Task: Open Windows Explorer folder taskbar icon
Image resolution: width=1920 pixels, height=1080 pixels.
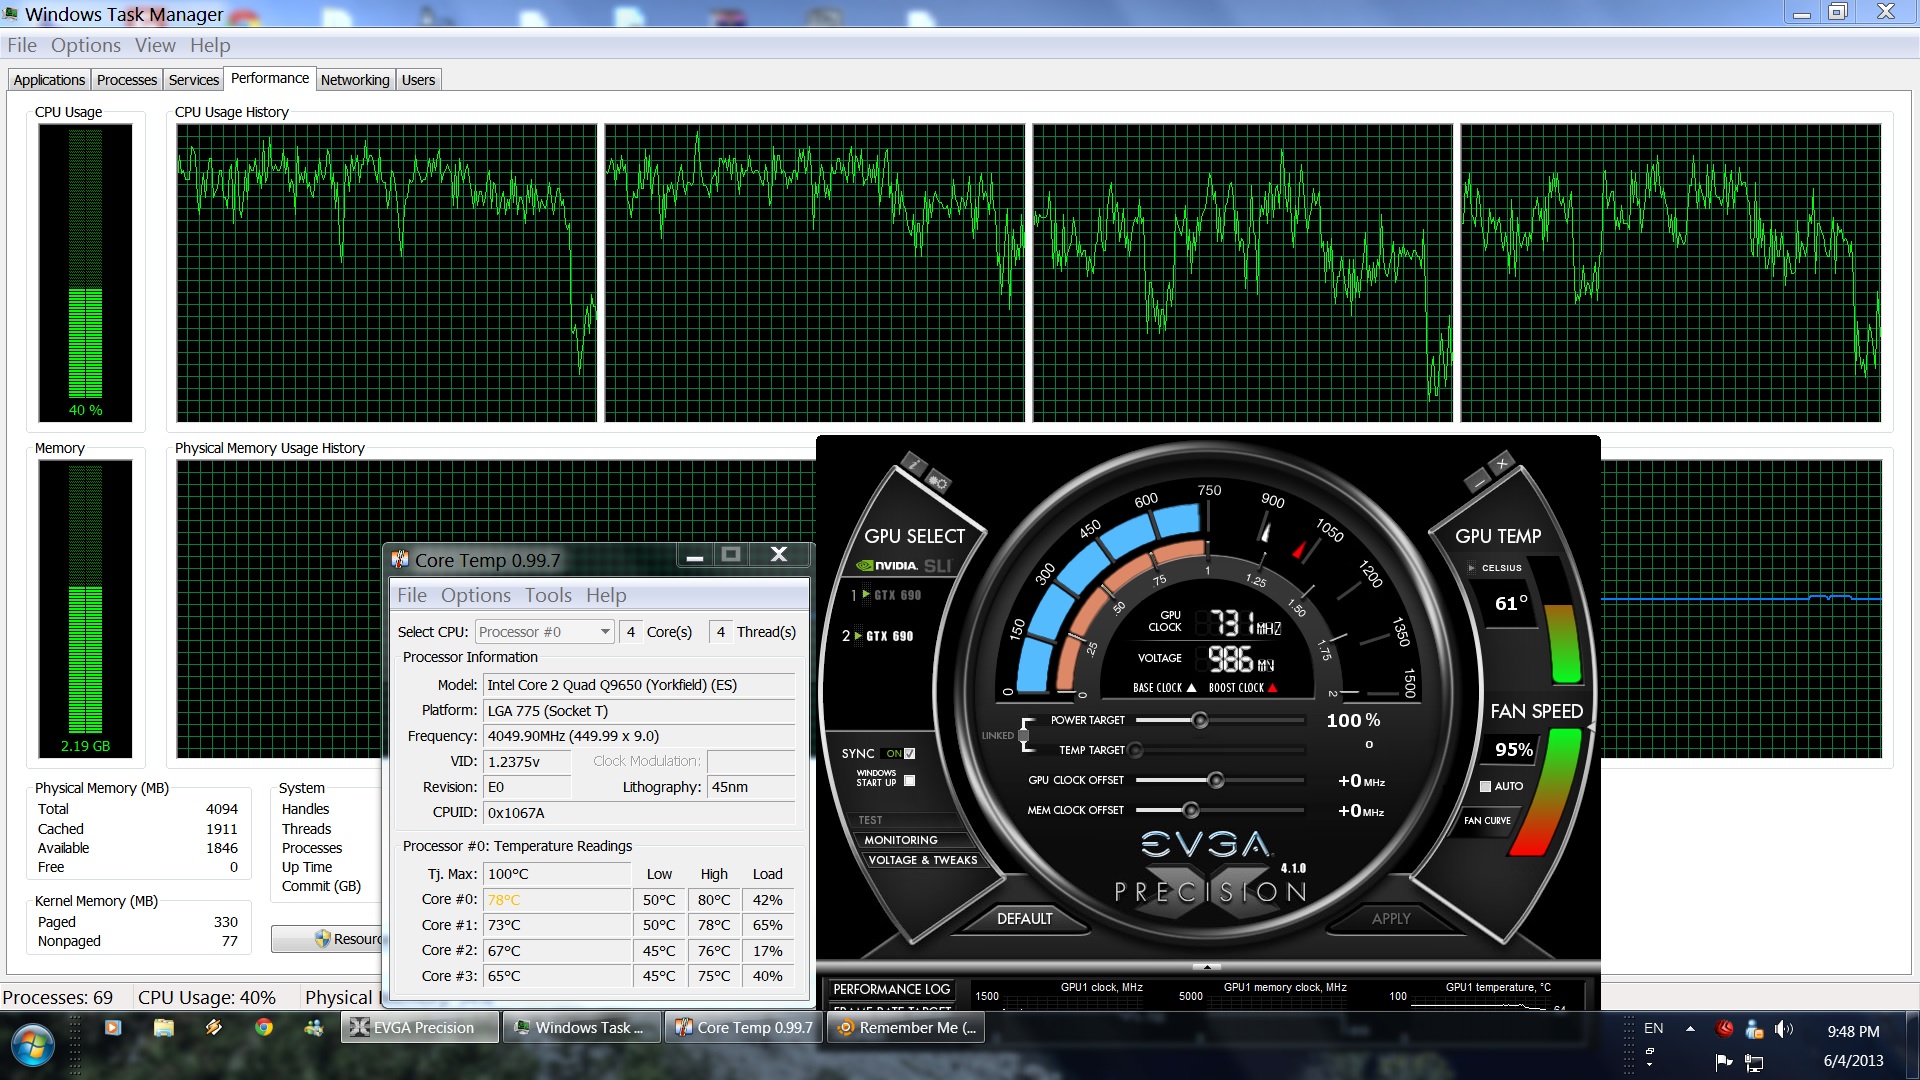Action: pyautogui.click(x=163, y=1027)
